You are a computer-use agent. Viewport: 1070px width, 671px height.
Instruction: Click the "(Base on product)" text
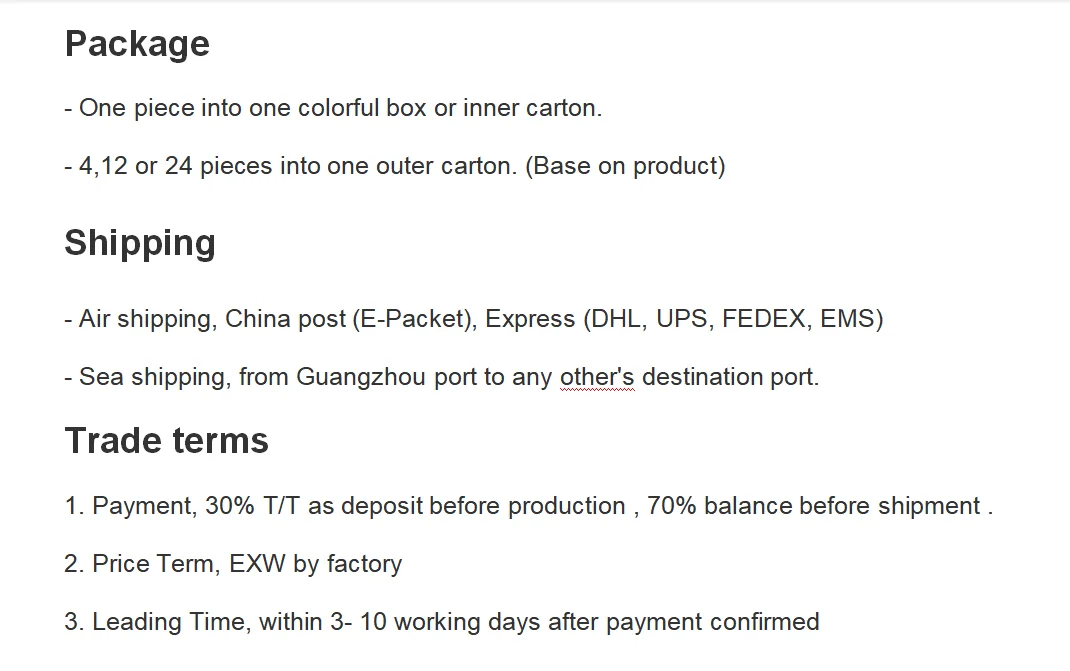coord(629,166)
